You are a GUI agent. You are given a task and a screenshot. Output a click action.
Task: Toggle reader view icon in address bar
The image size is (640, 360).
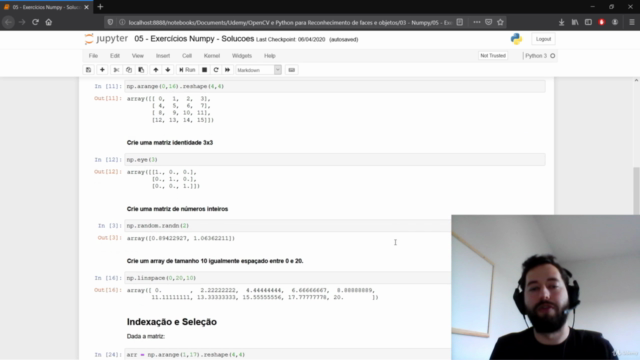pos(460,22)
